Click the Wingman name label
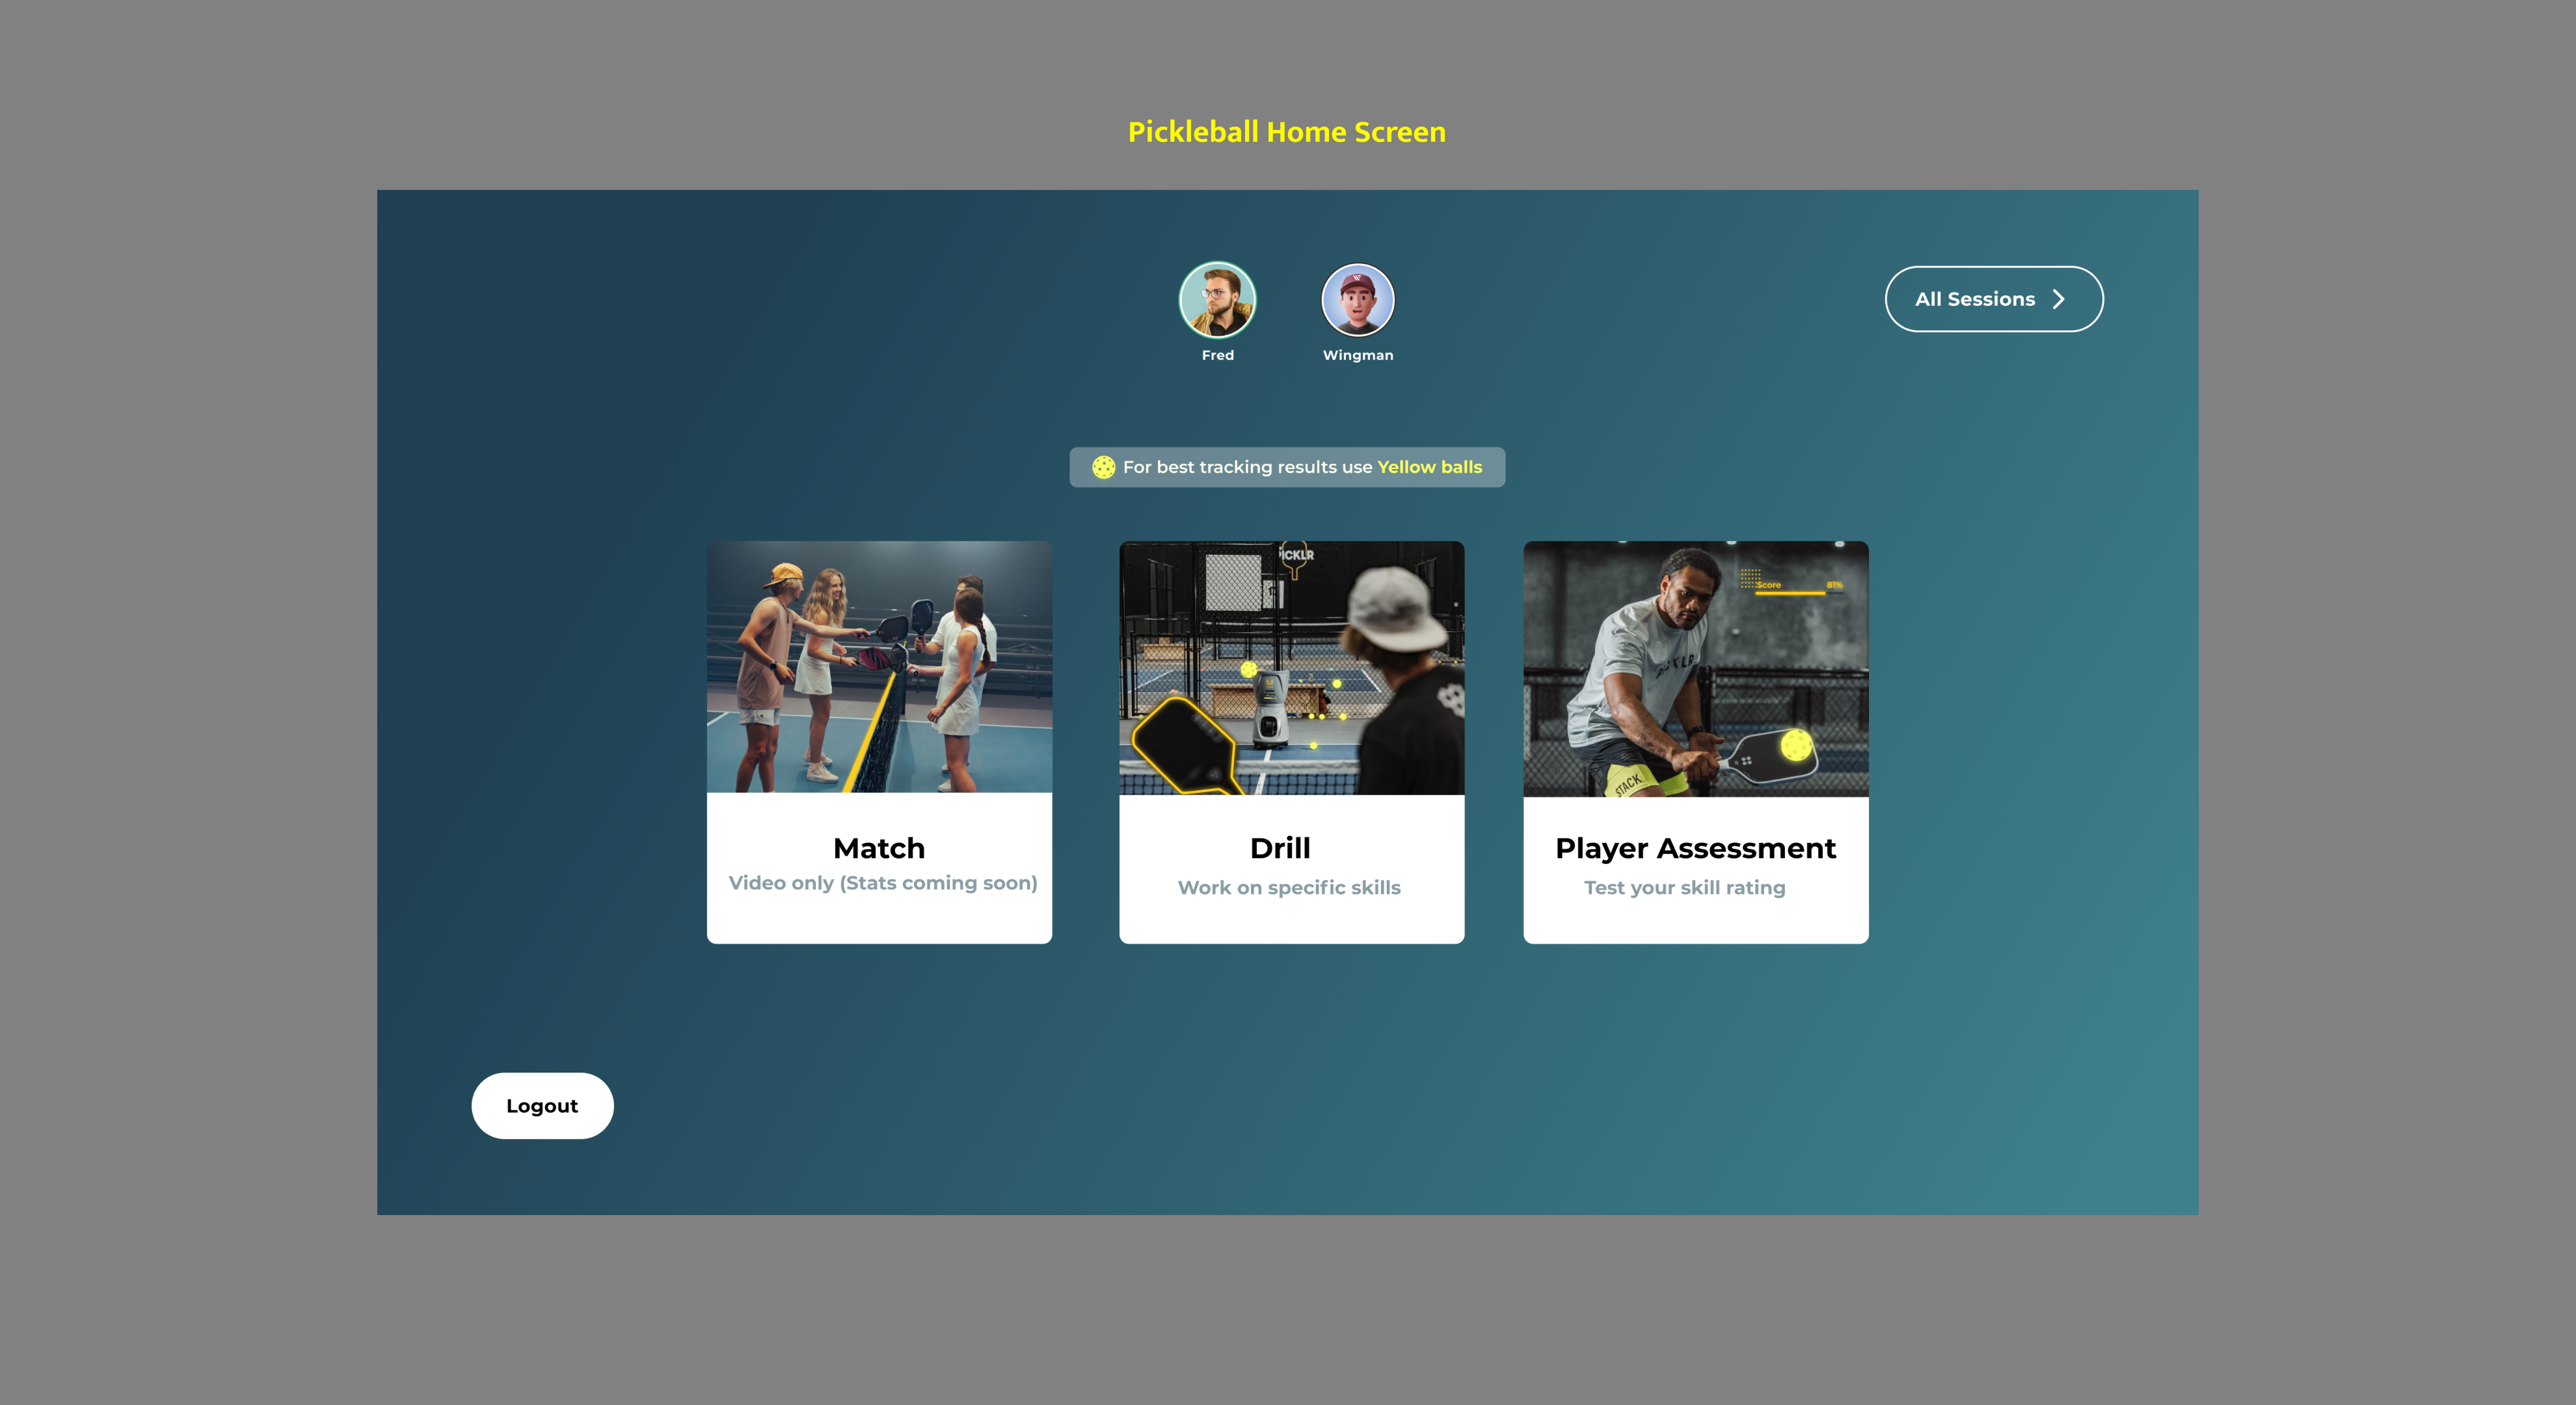 coord(1357,355)
